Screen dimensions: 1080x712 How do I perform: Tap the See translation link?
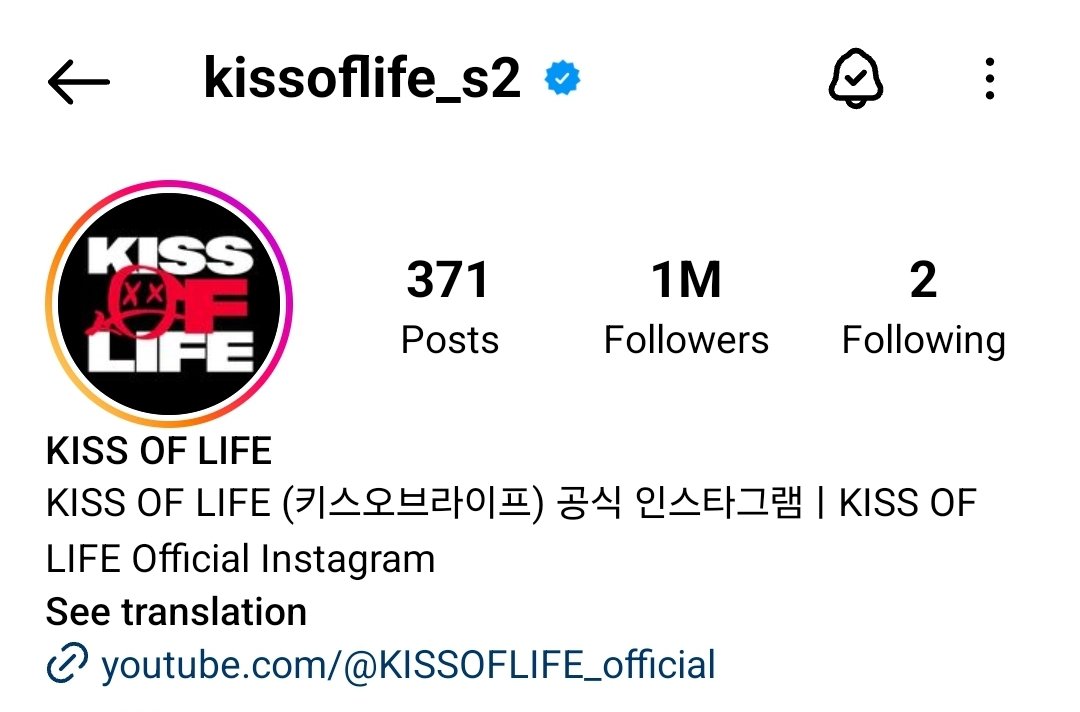pos(176,611)
